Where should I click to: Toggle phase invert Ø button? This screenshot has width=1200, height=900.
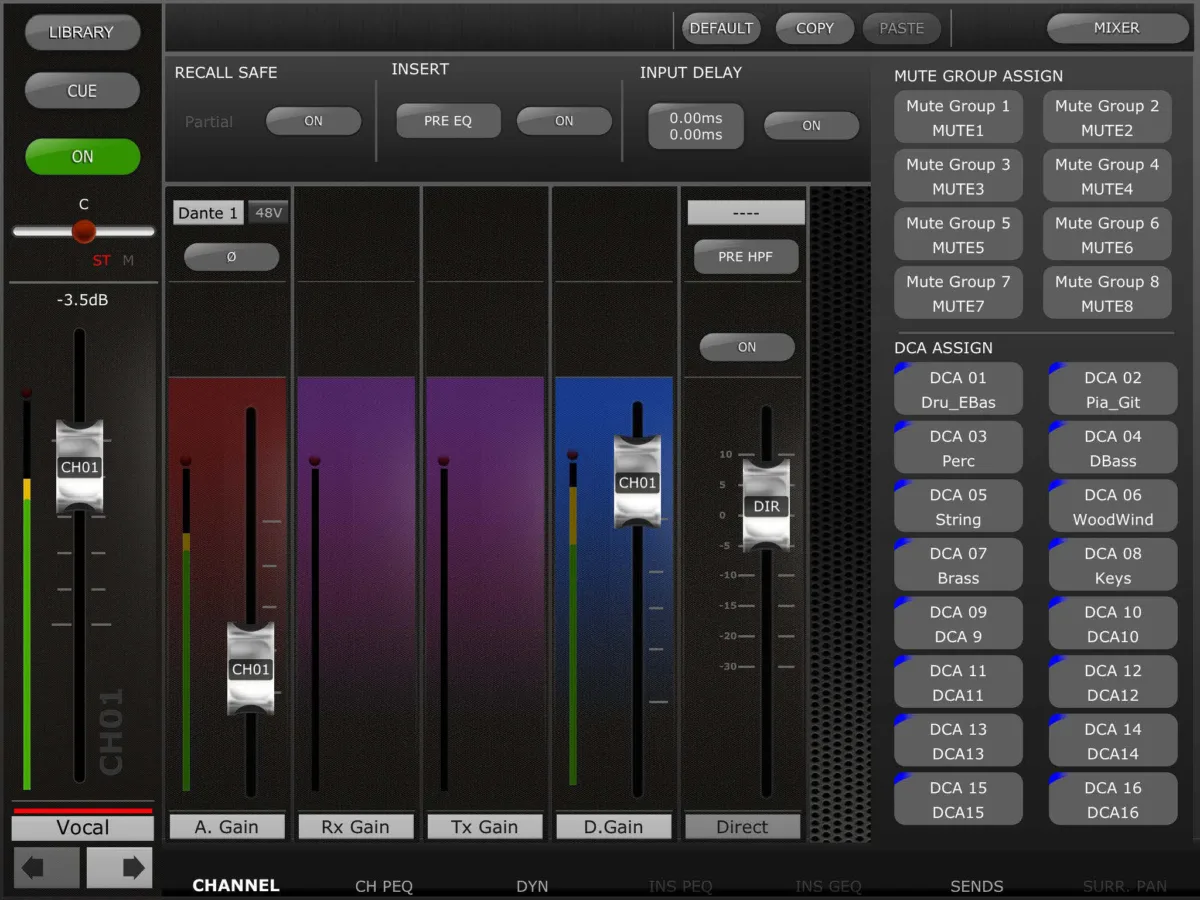coord(231,257)
